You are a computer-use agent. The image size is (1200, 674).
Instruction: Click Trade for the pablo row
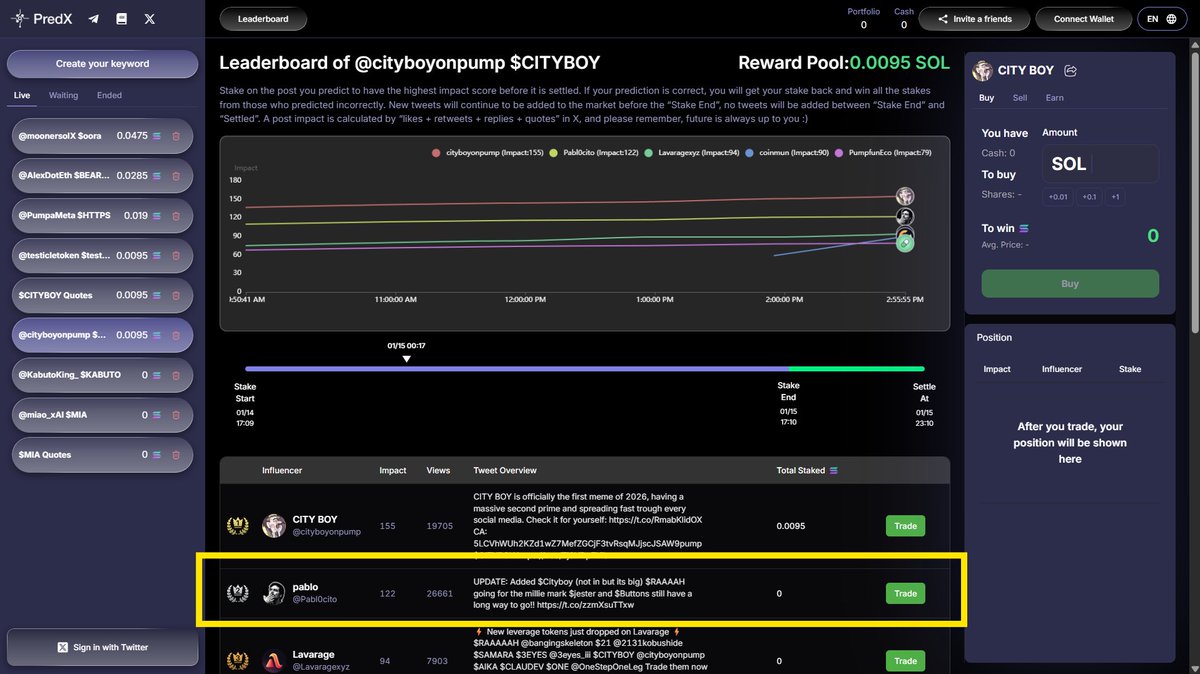tap(905, 593)
